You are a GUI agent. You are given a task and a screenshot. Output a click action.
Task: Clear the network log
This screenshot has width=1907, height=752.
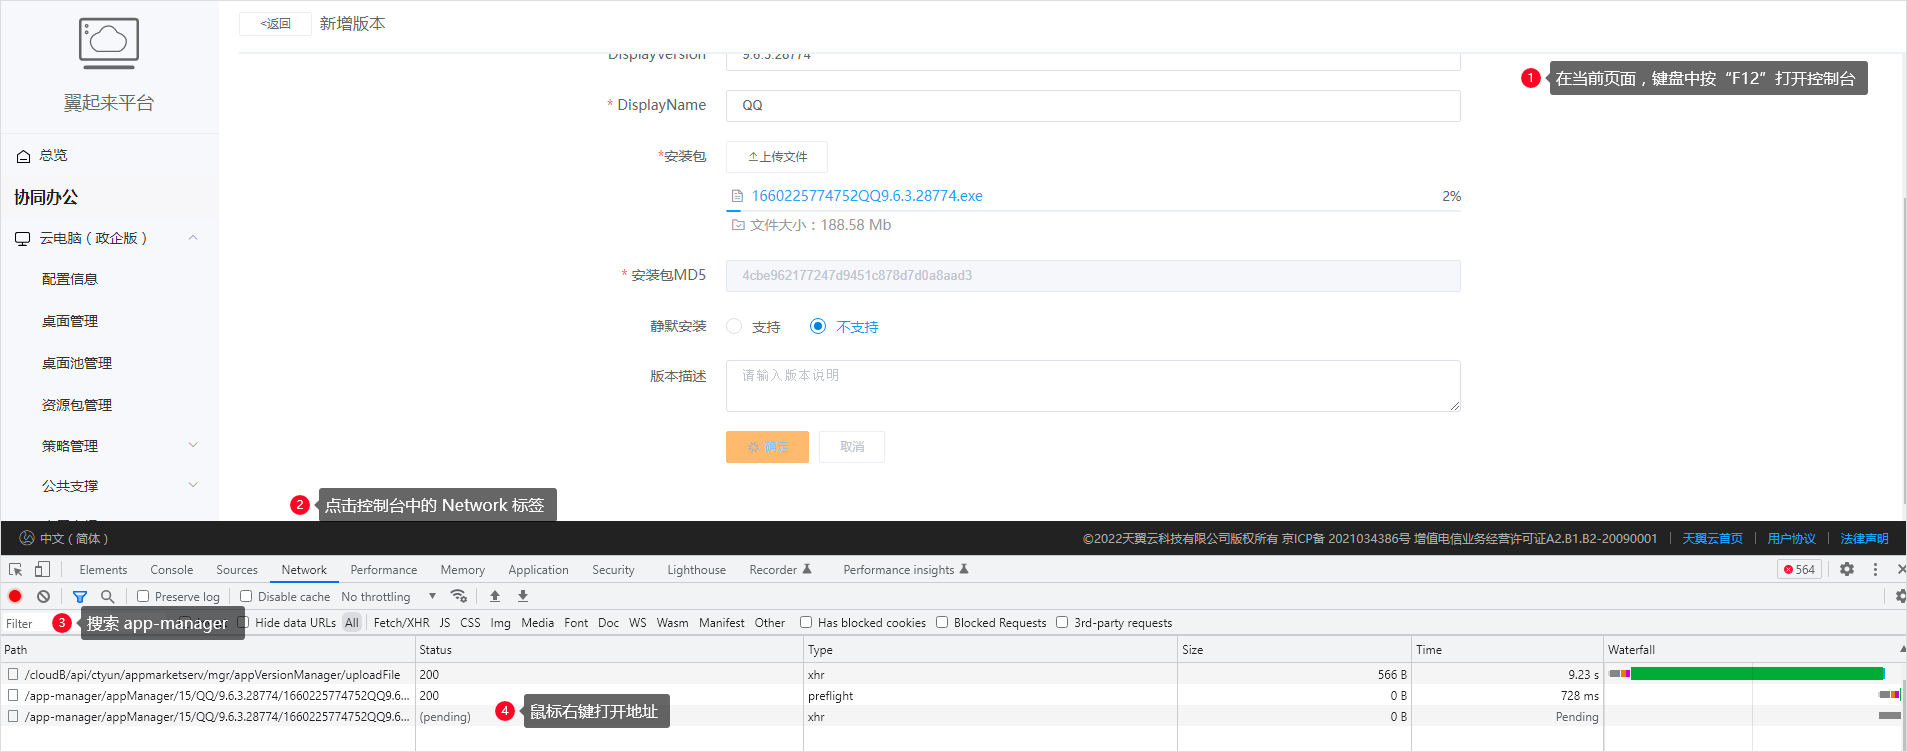tap(43, 596)
